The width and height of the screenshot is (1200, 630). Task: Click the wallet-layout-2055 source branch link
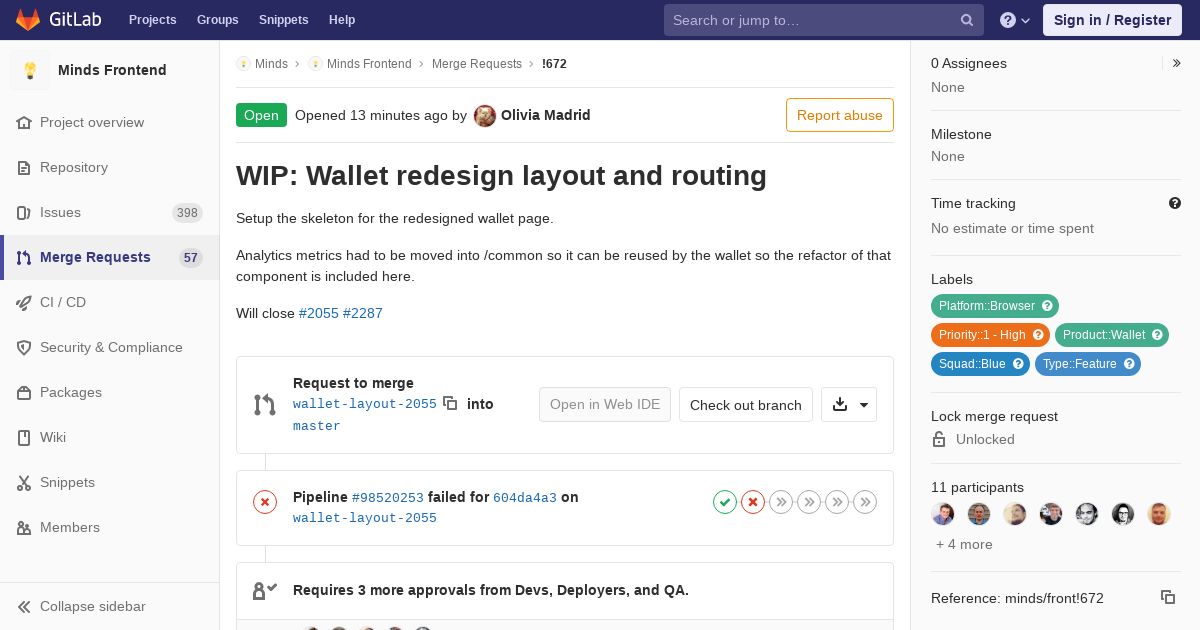[x=365, y=404]
